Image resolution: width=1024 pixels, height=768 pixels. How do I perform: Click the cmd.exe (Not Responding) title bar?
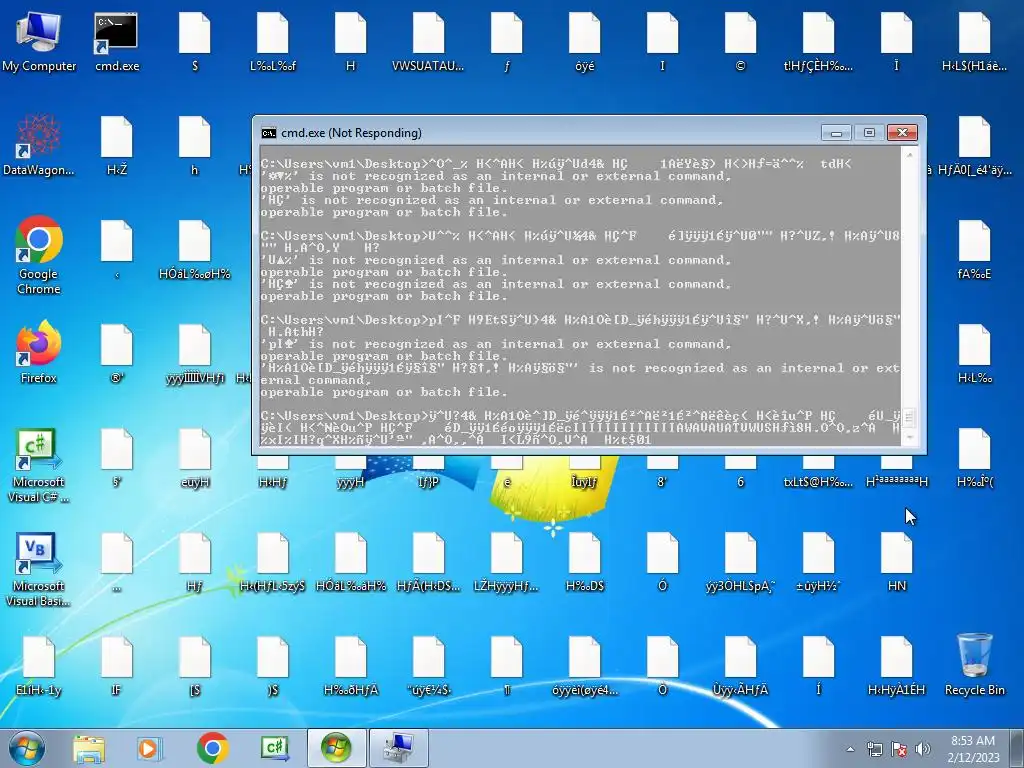(539, 133)
